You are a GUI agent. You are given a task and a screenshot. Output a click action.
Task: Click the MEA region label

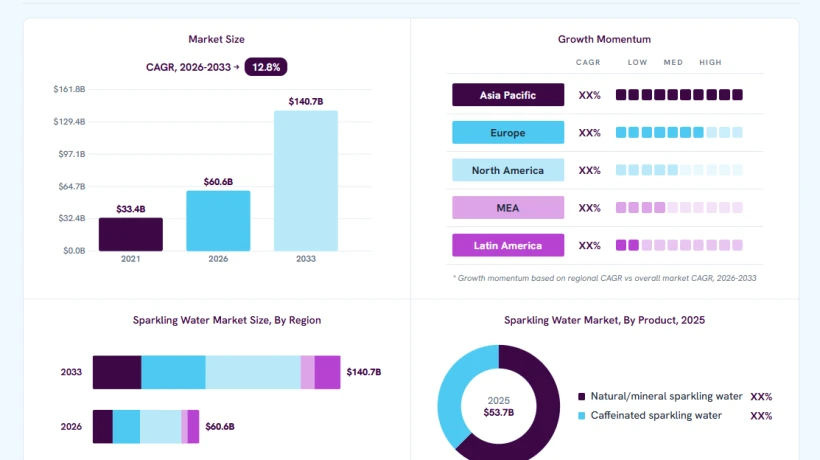[x=508, y=208]
